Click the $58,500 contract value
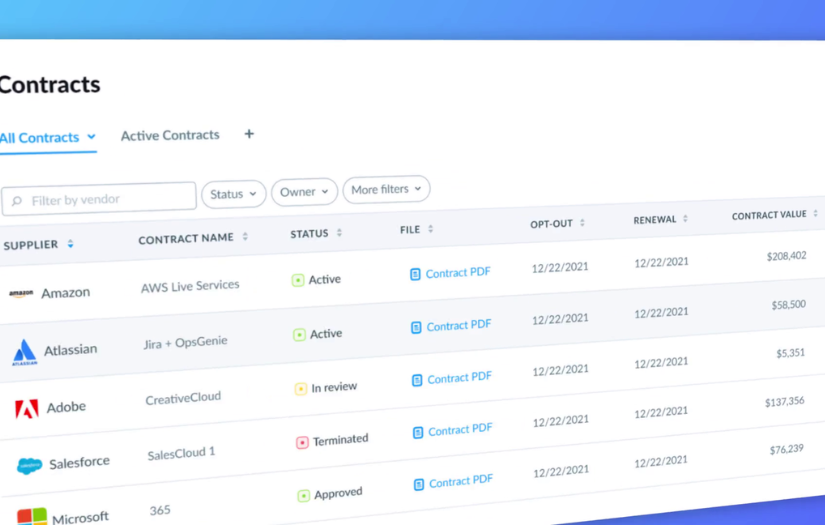Image resolution: width=825 pixels, height=525 pixels. coord(789,305)
